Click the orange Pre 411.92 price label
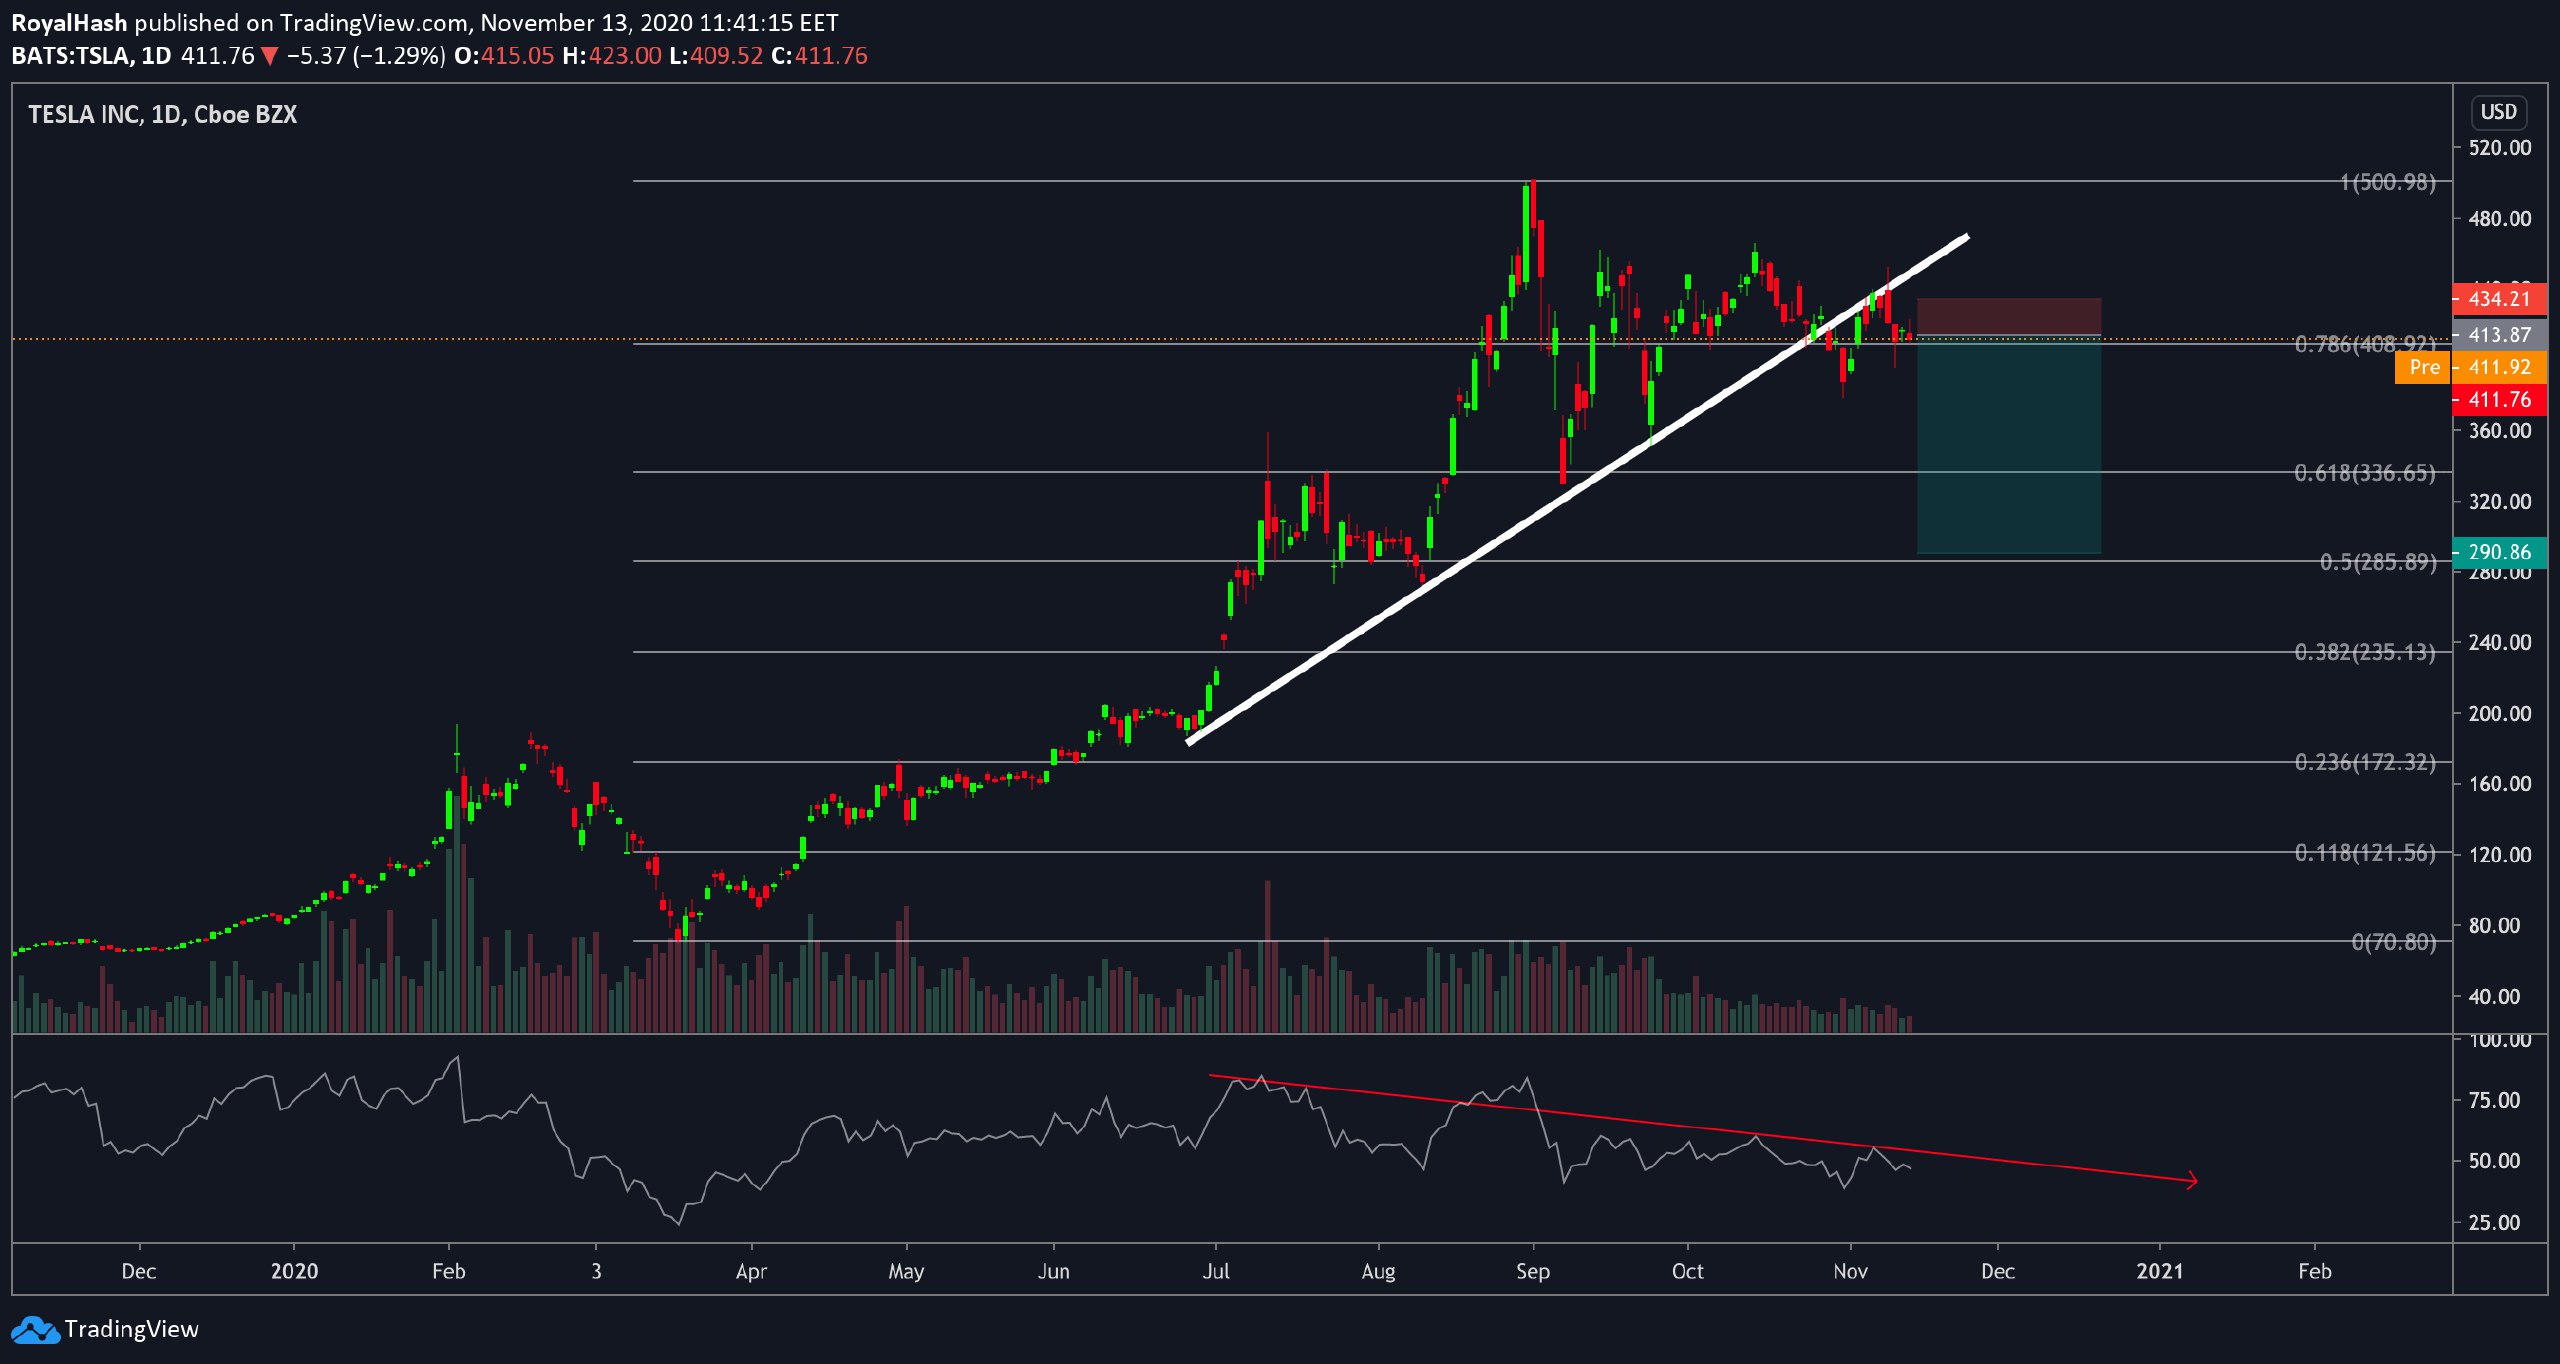Screen dimensions: 2560x1364 pos(2471,367)
